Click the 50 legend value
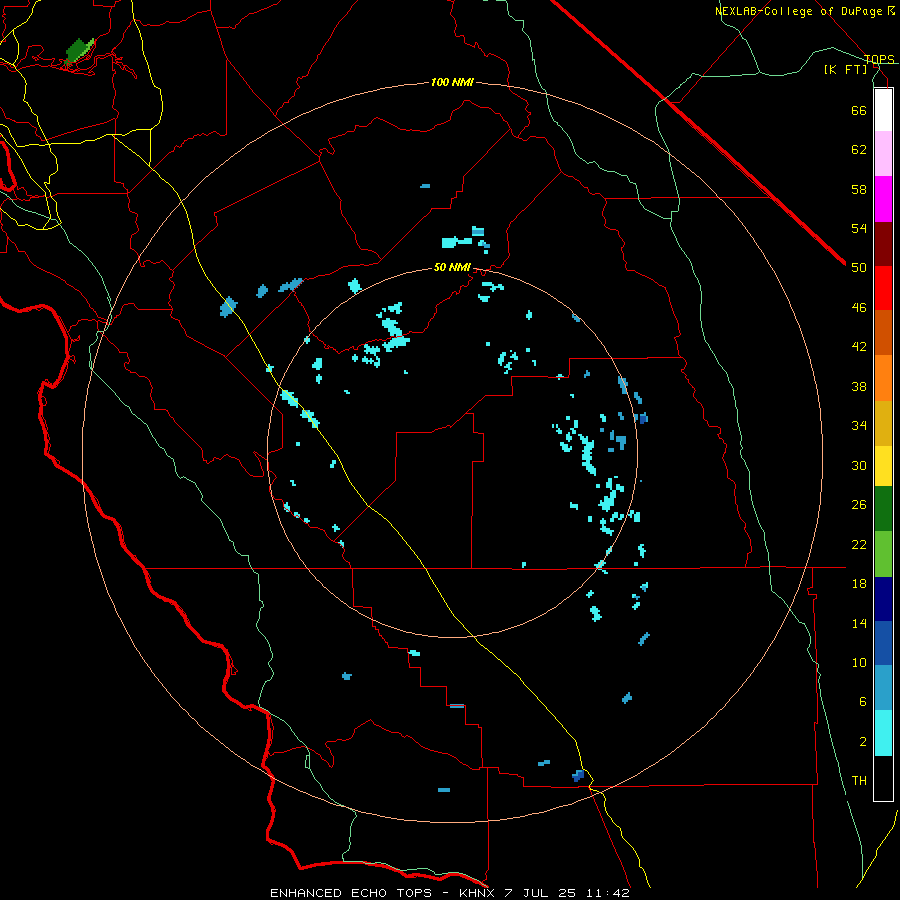Screen dimensions: 900x900 coord(859,268)
